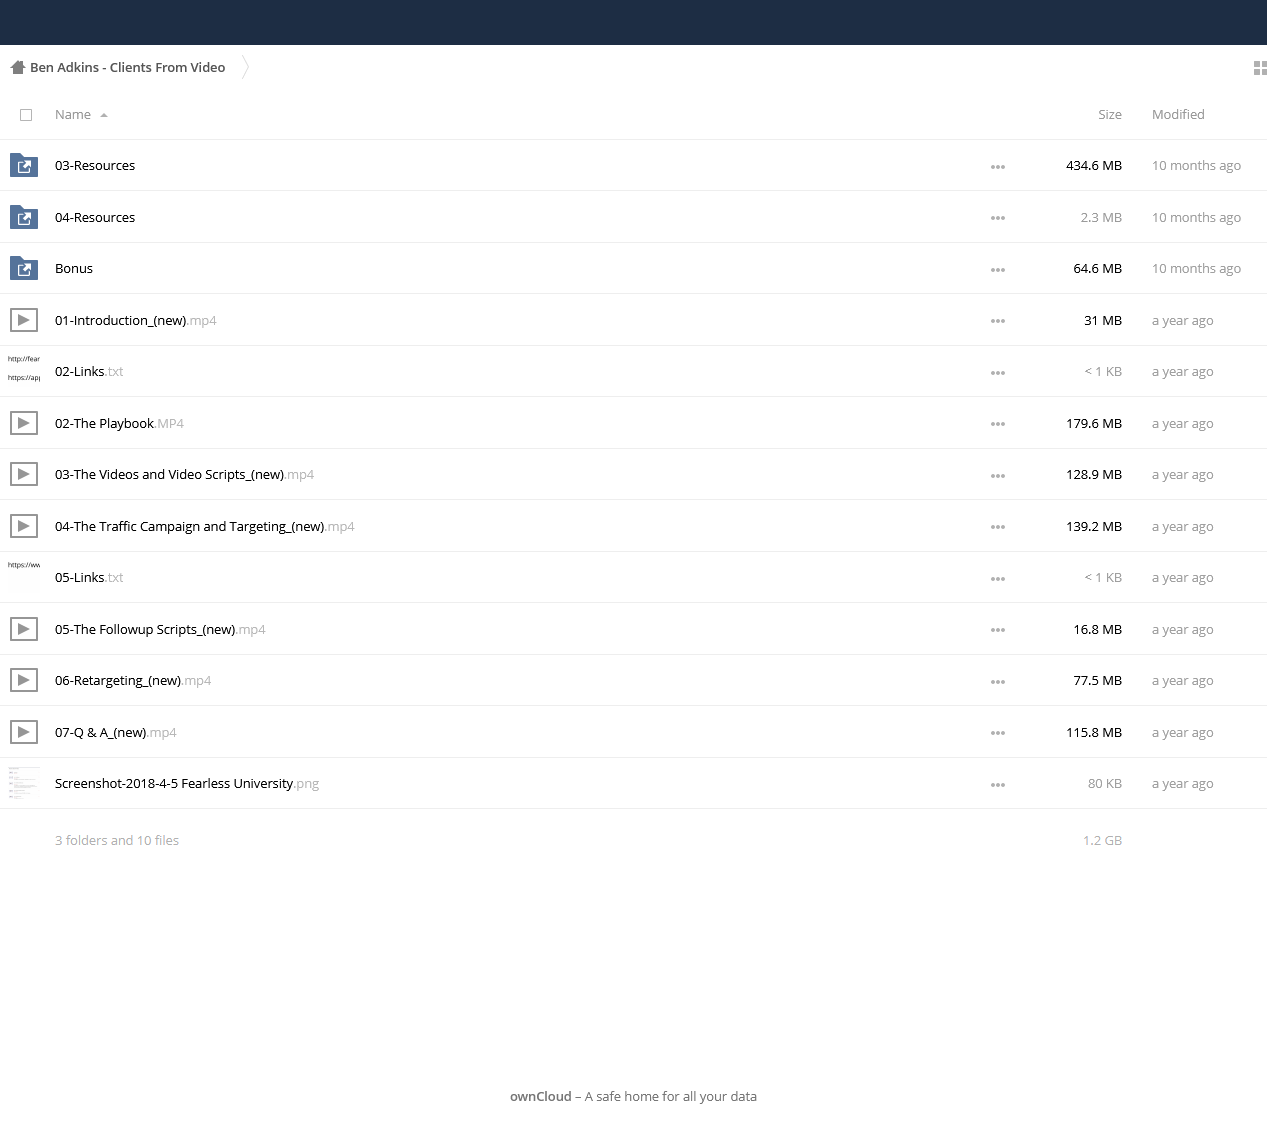Click video icon for 03-The Videos and Video Scripts

pyautogui.click(x=24, y=474)
